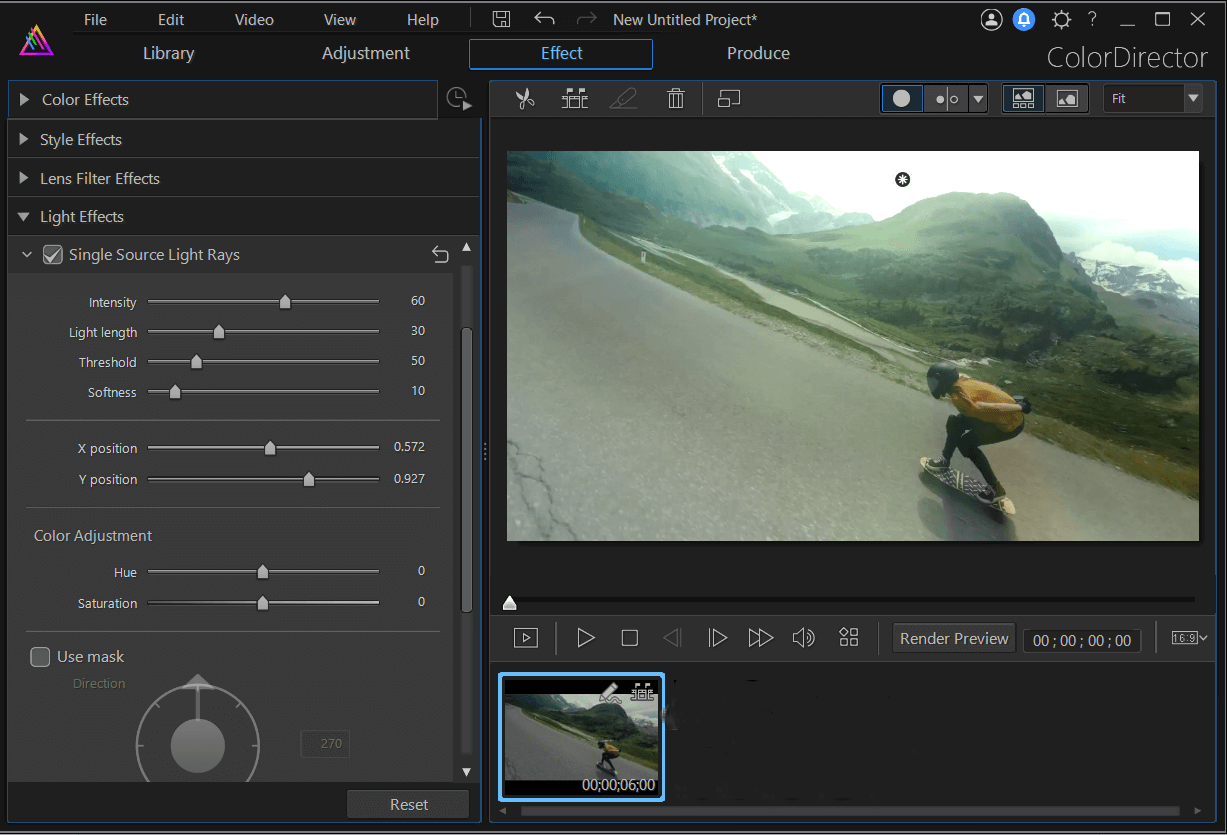Open the 16:9 aspect ratio dropdown
This screenshot has height=835, width=1227.
click(1189, 638)
